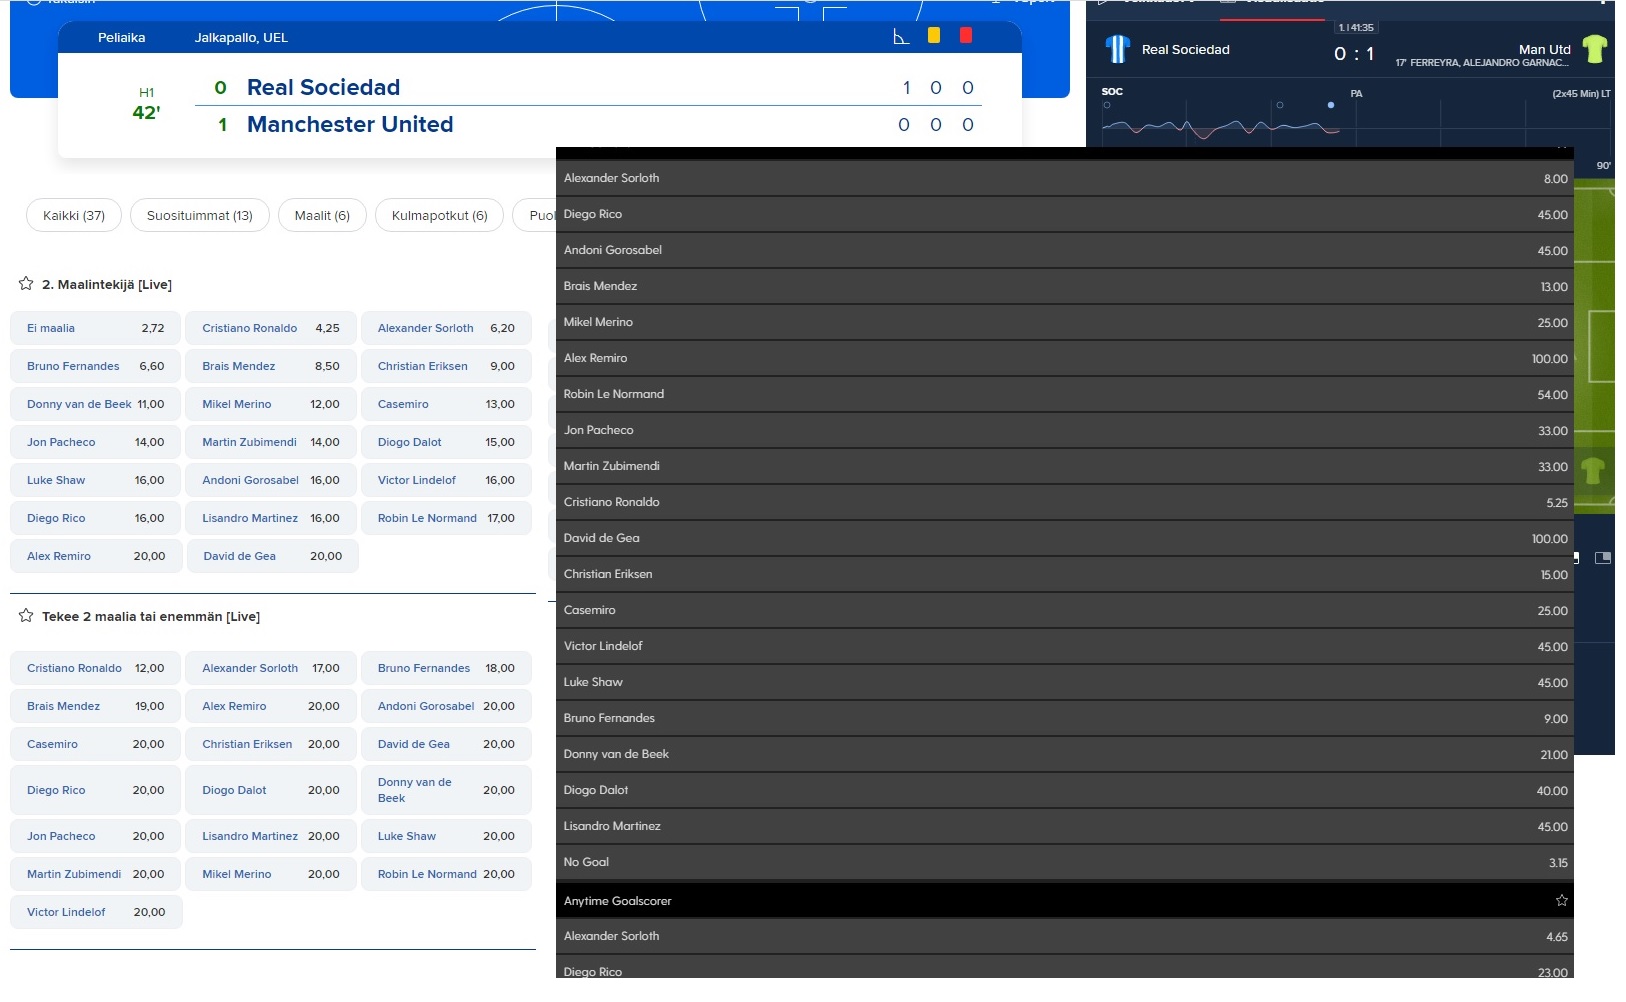This screenshot has width=1626, height=1002.
Task: Click the highlighted dot on momentum graph
Action: (x=1330, y=105)
